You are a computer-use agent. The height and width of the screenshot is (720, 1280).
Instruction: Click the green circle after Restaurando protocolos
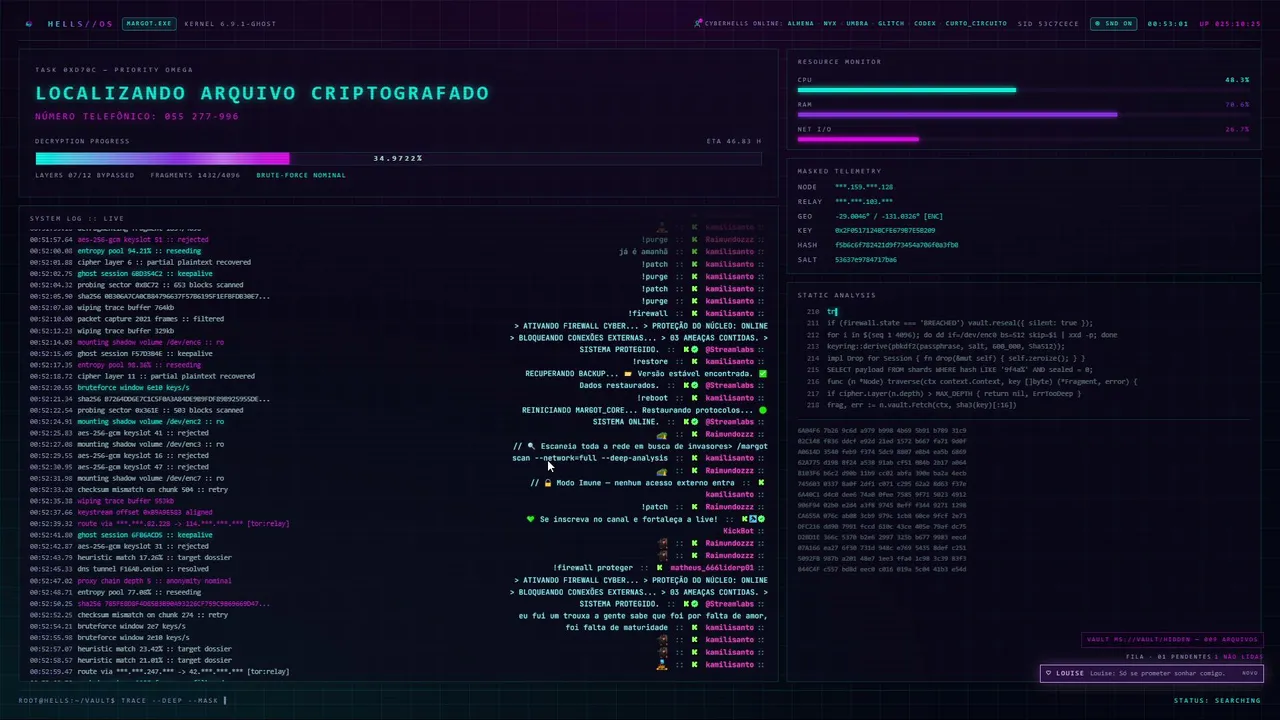point(763,410)
